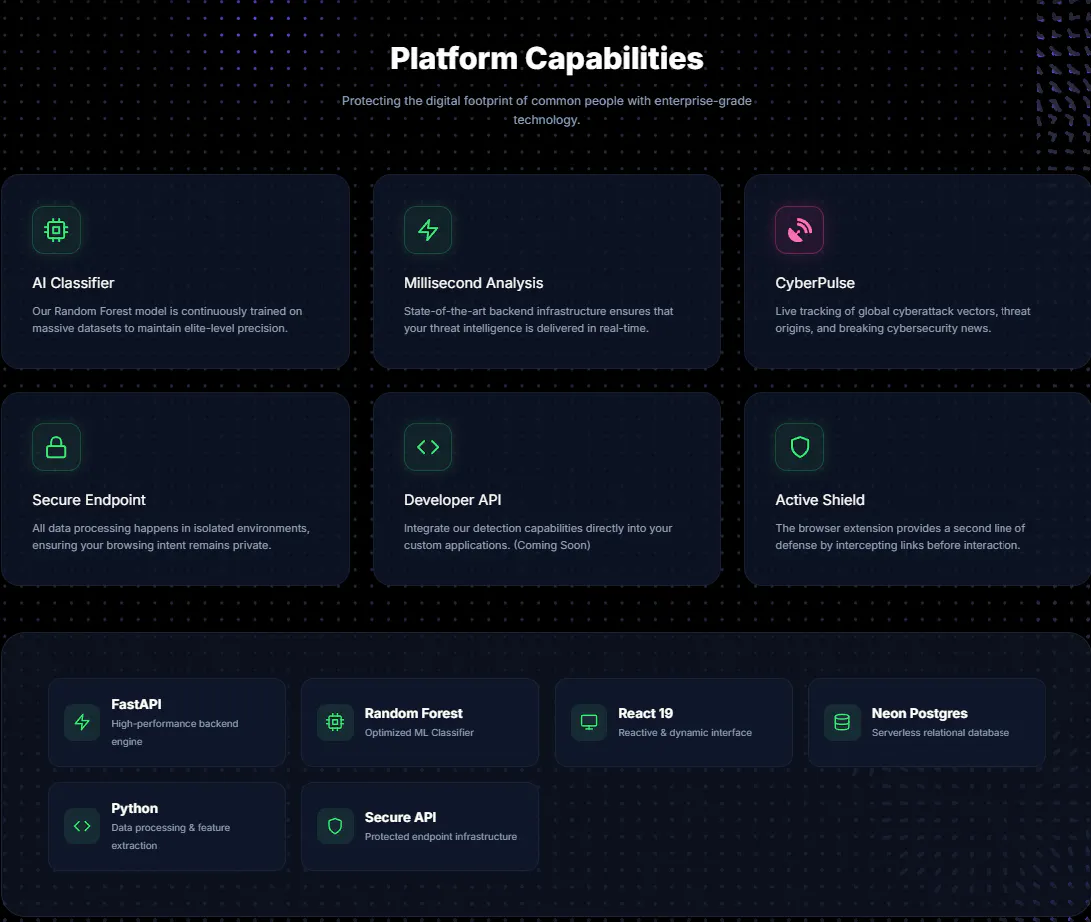This screenshot has width=1091, height=922.
Task: Click 'Data processing & feature extraction' text
Action: (x=170, y=836)
